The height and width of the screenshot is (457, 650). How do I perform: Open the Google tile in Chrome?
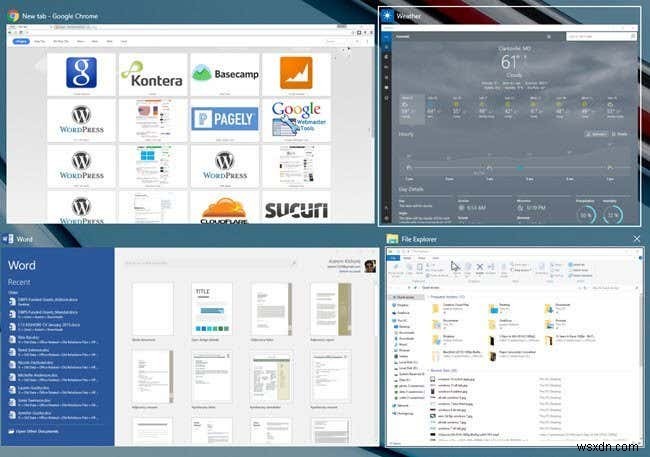click(81, 74)
